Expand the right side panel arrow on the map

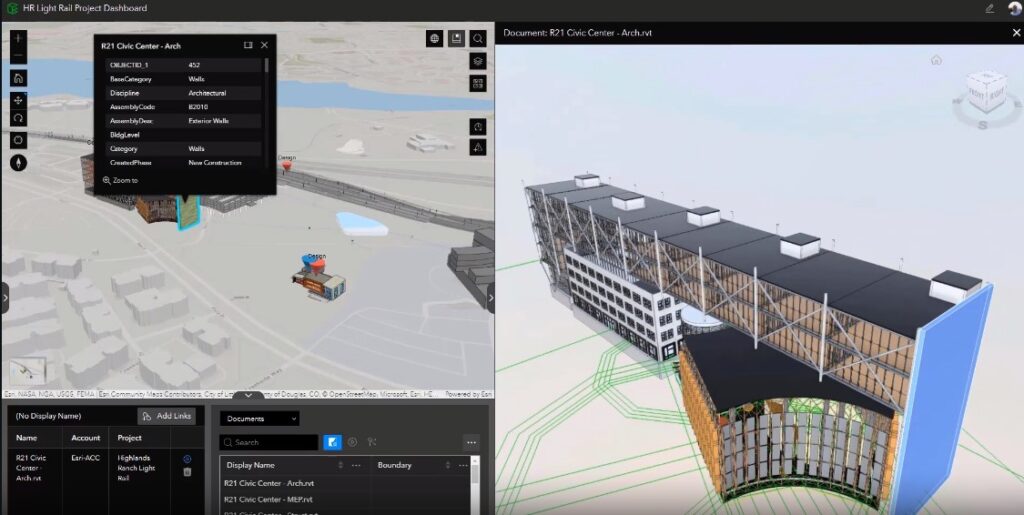pyautogui.click(x=490, y=298)
